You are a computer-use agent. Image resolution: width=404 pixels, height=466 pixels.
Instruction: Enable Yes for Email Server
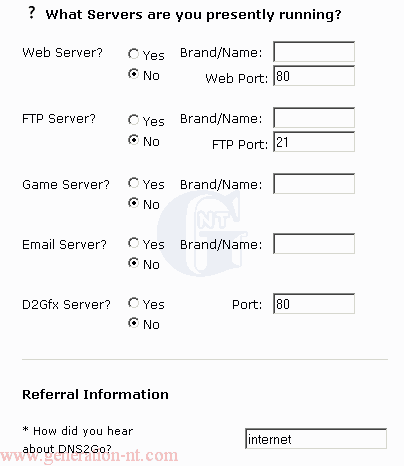(x=133, y=243)
